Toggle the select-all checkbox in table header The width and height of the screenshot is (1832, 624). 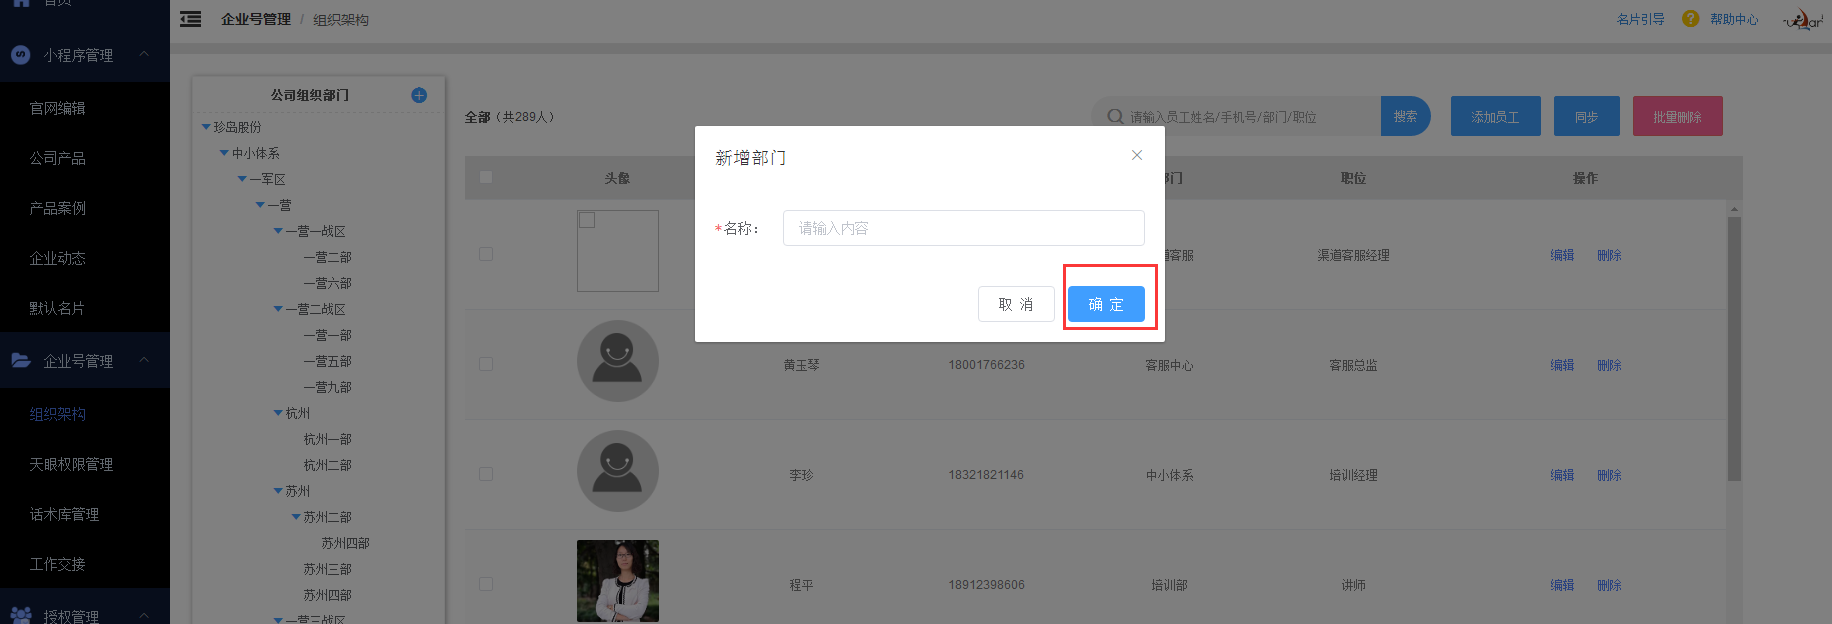[x=486, y=177]
